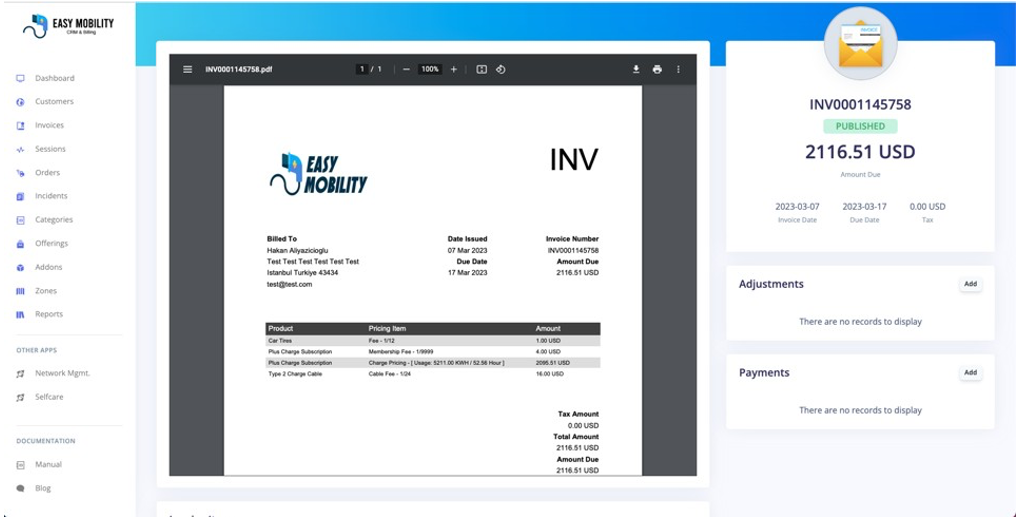The height and width of the screenshot is (517, 1017).
Task: Download the invoice PDF
Action: point(636,69)
